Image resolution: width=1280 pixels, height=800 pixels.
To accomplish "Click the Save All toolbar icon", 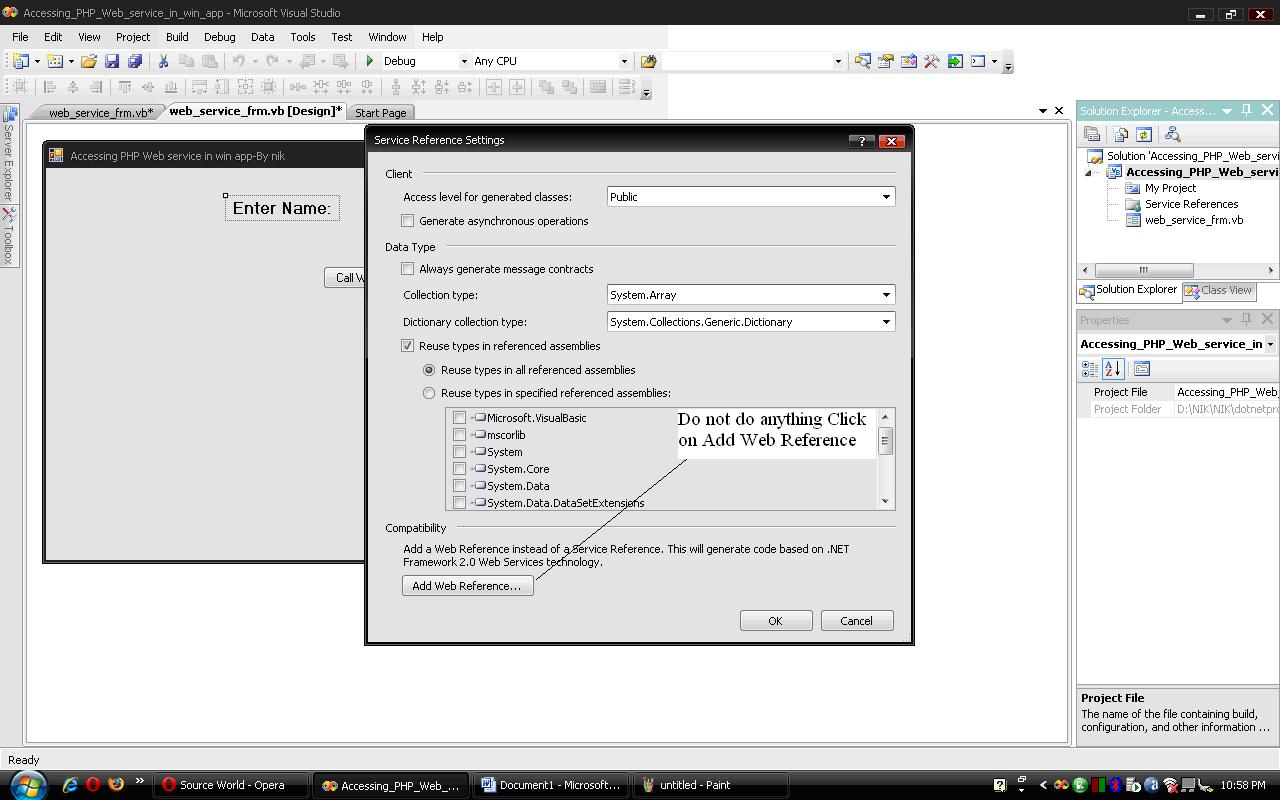I will click(135, 61).
